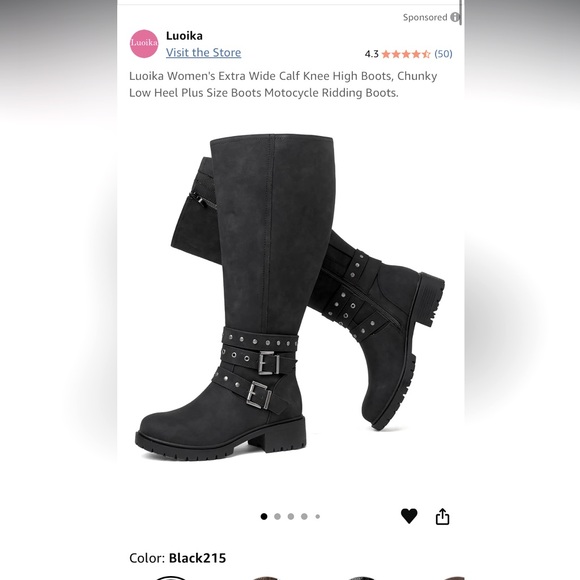
Task: Open the pink Luoika brand logo
Action: click(x=144, y=44)
